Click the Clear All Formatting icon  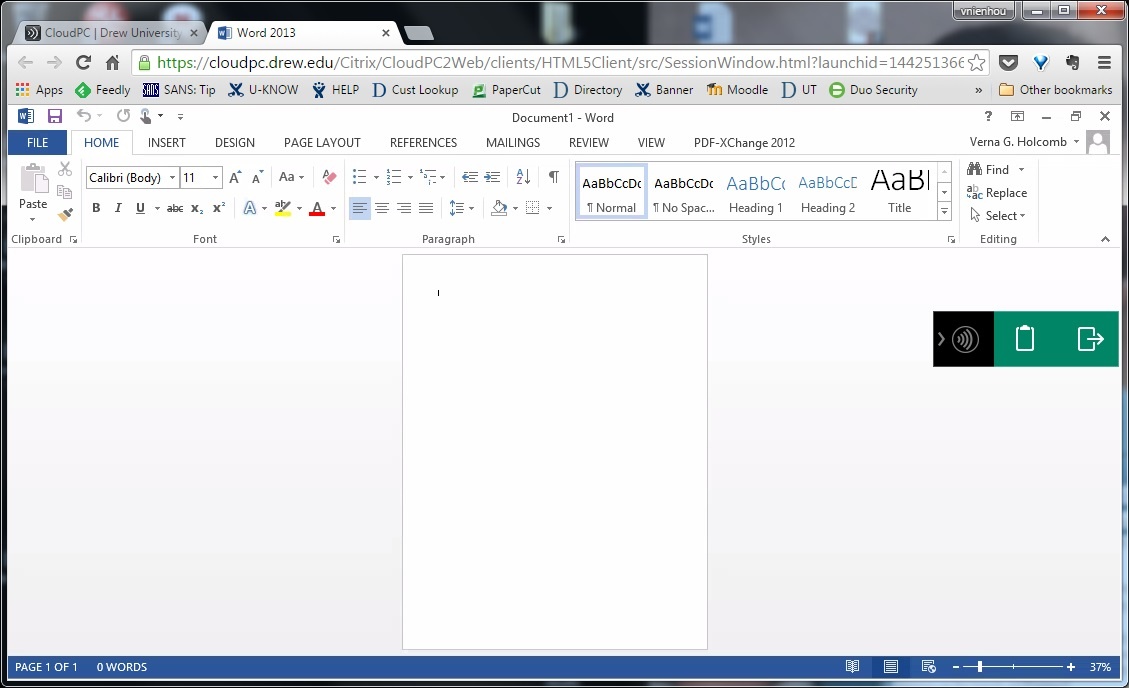329,178
